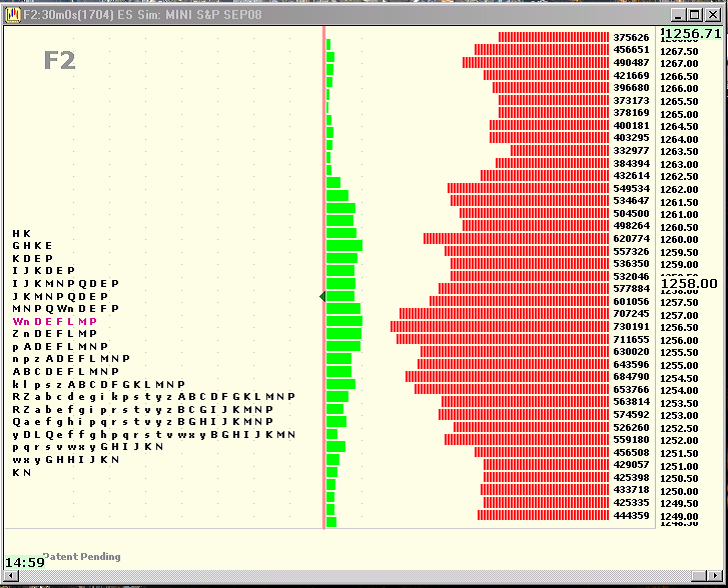Click volume value 375626
728x588 pixels.
coord(631,37)
